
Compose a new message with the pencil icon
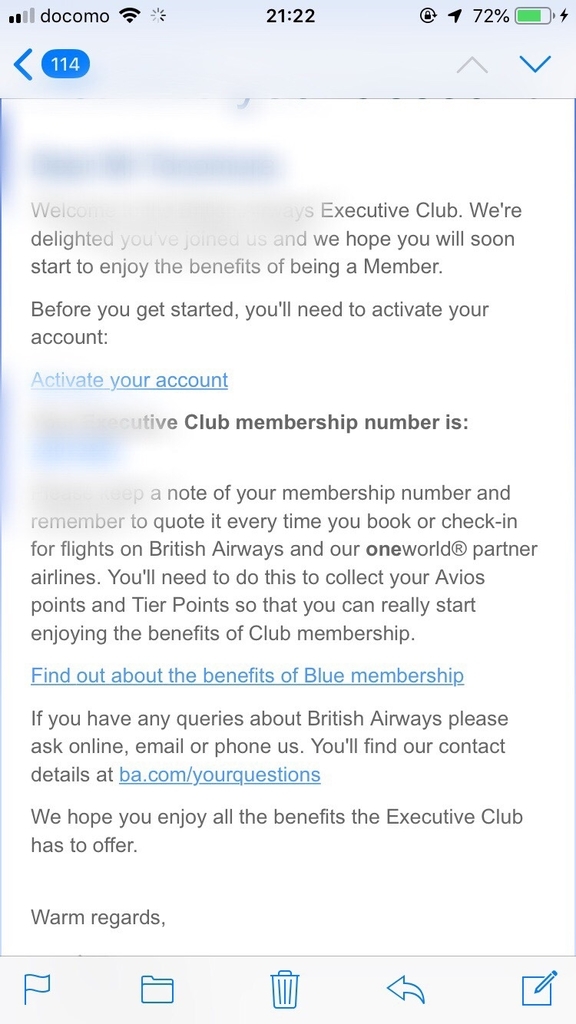click(540, 988)
